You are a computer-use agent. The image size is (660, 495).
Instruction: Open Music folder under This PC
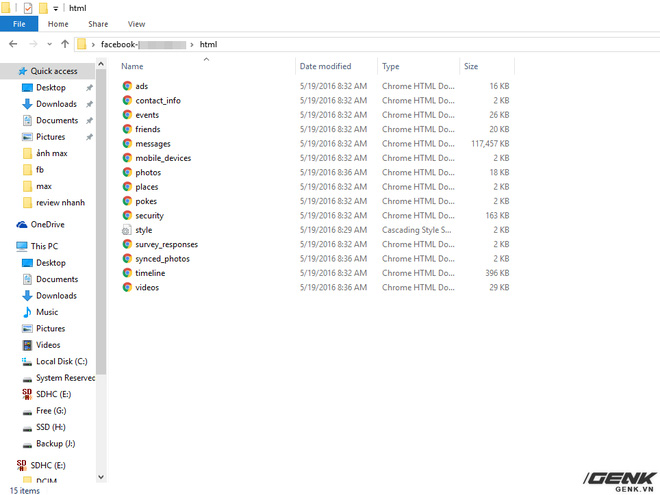47,312
